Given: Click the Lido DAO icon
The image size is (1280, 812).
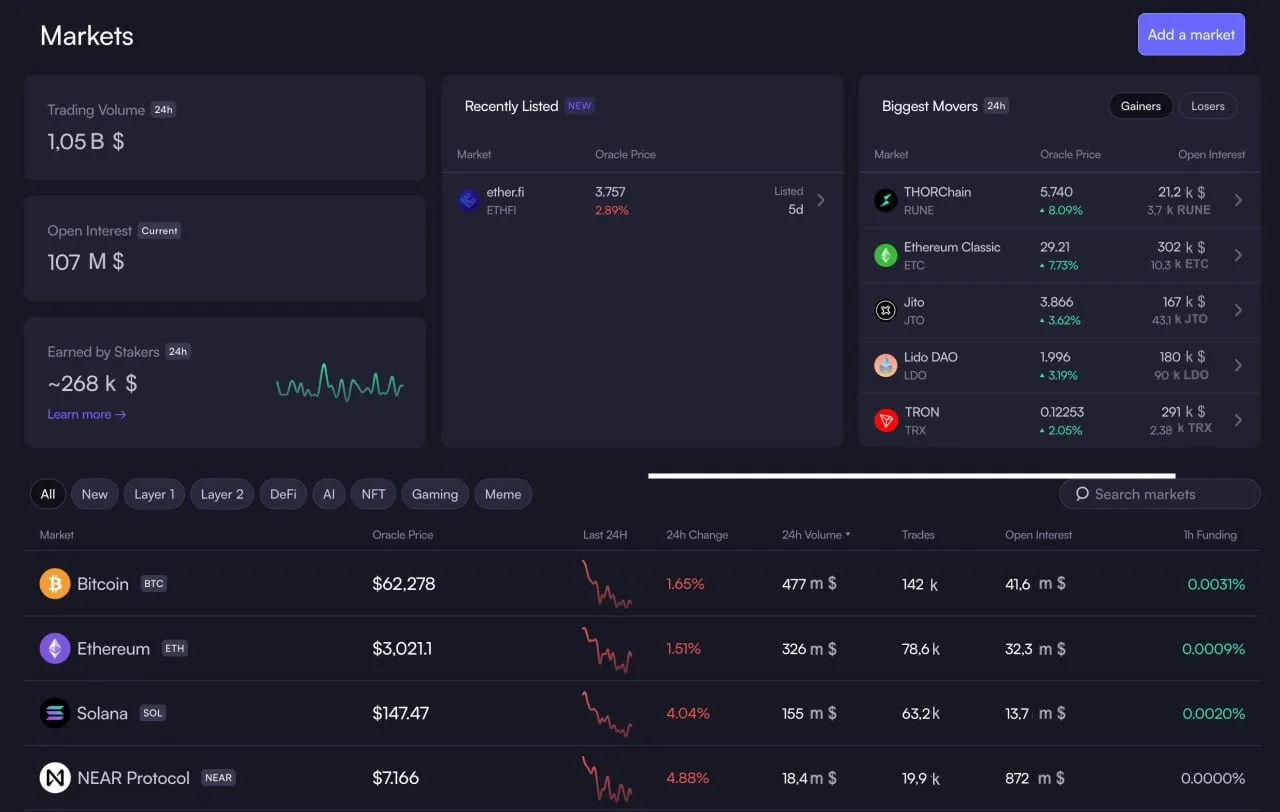Looking at the screenshot, I should (x=886, y=365).
